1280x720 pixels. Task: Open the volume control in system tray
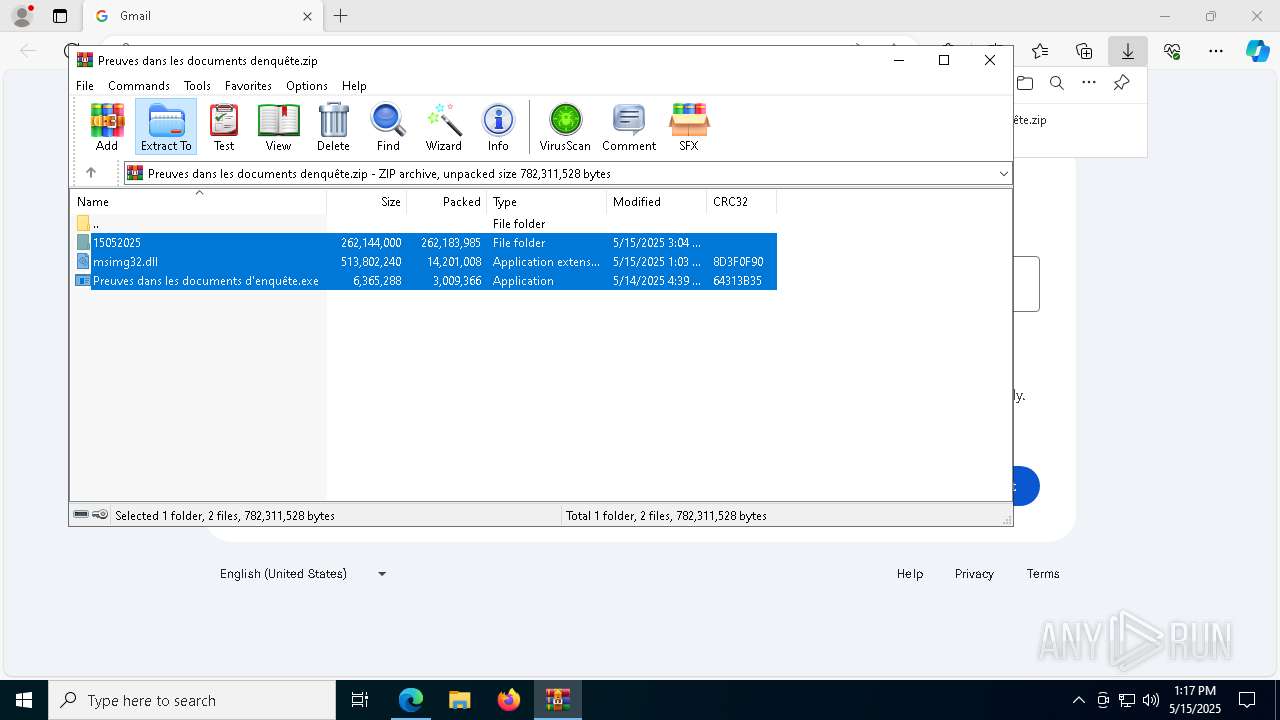click(x=1151, y=700)
